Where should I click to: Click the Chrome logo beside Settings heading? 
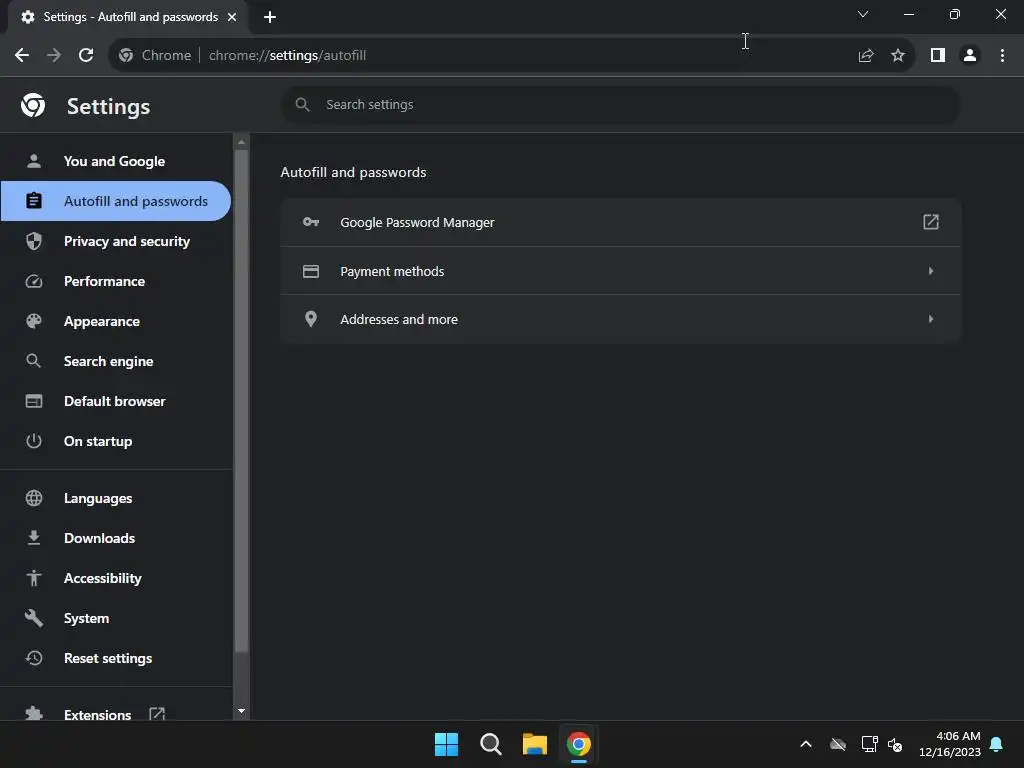33,105
